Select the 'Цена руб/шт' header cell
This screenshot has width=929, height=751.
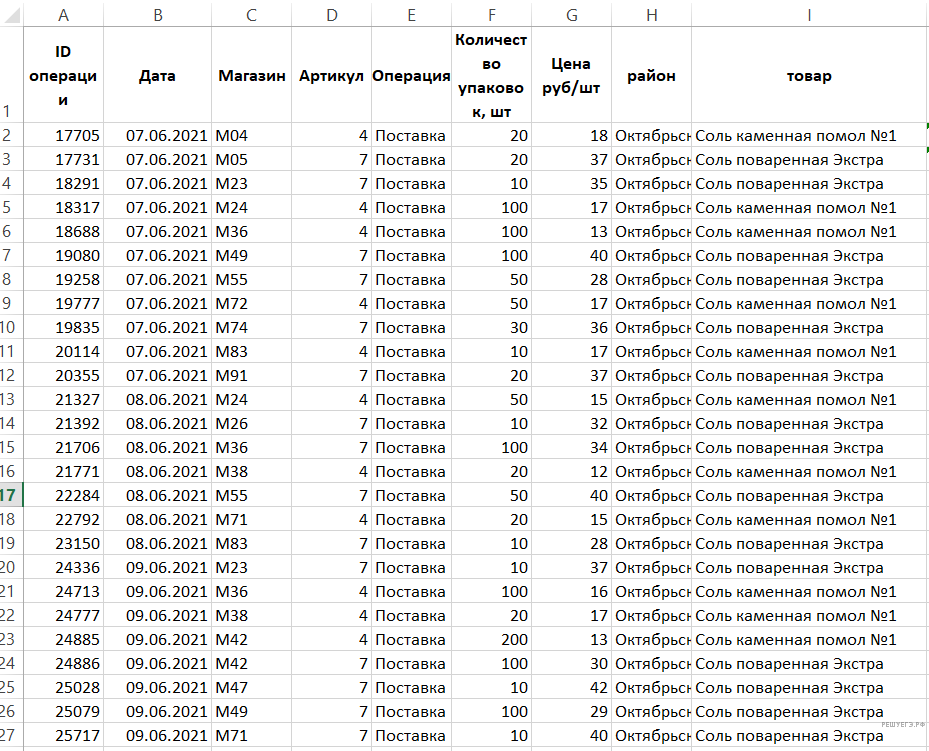point(571,76)
